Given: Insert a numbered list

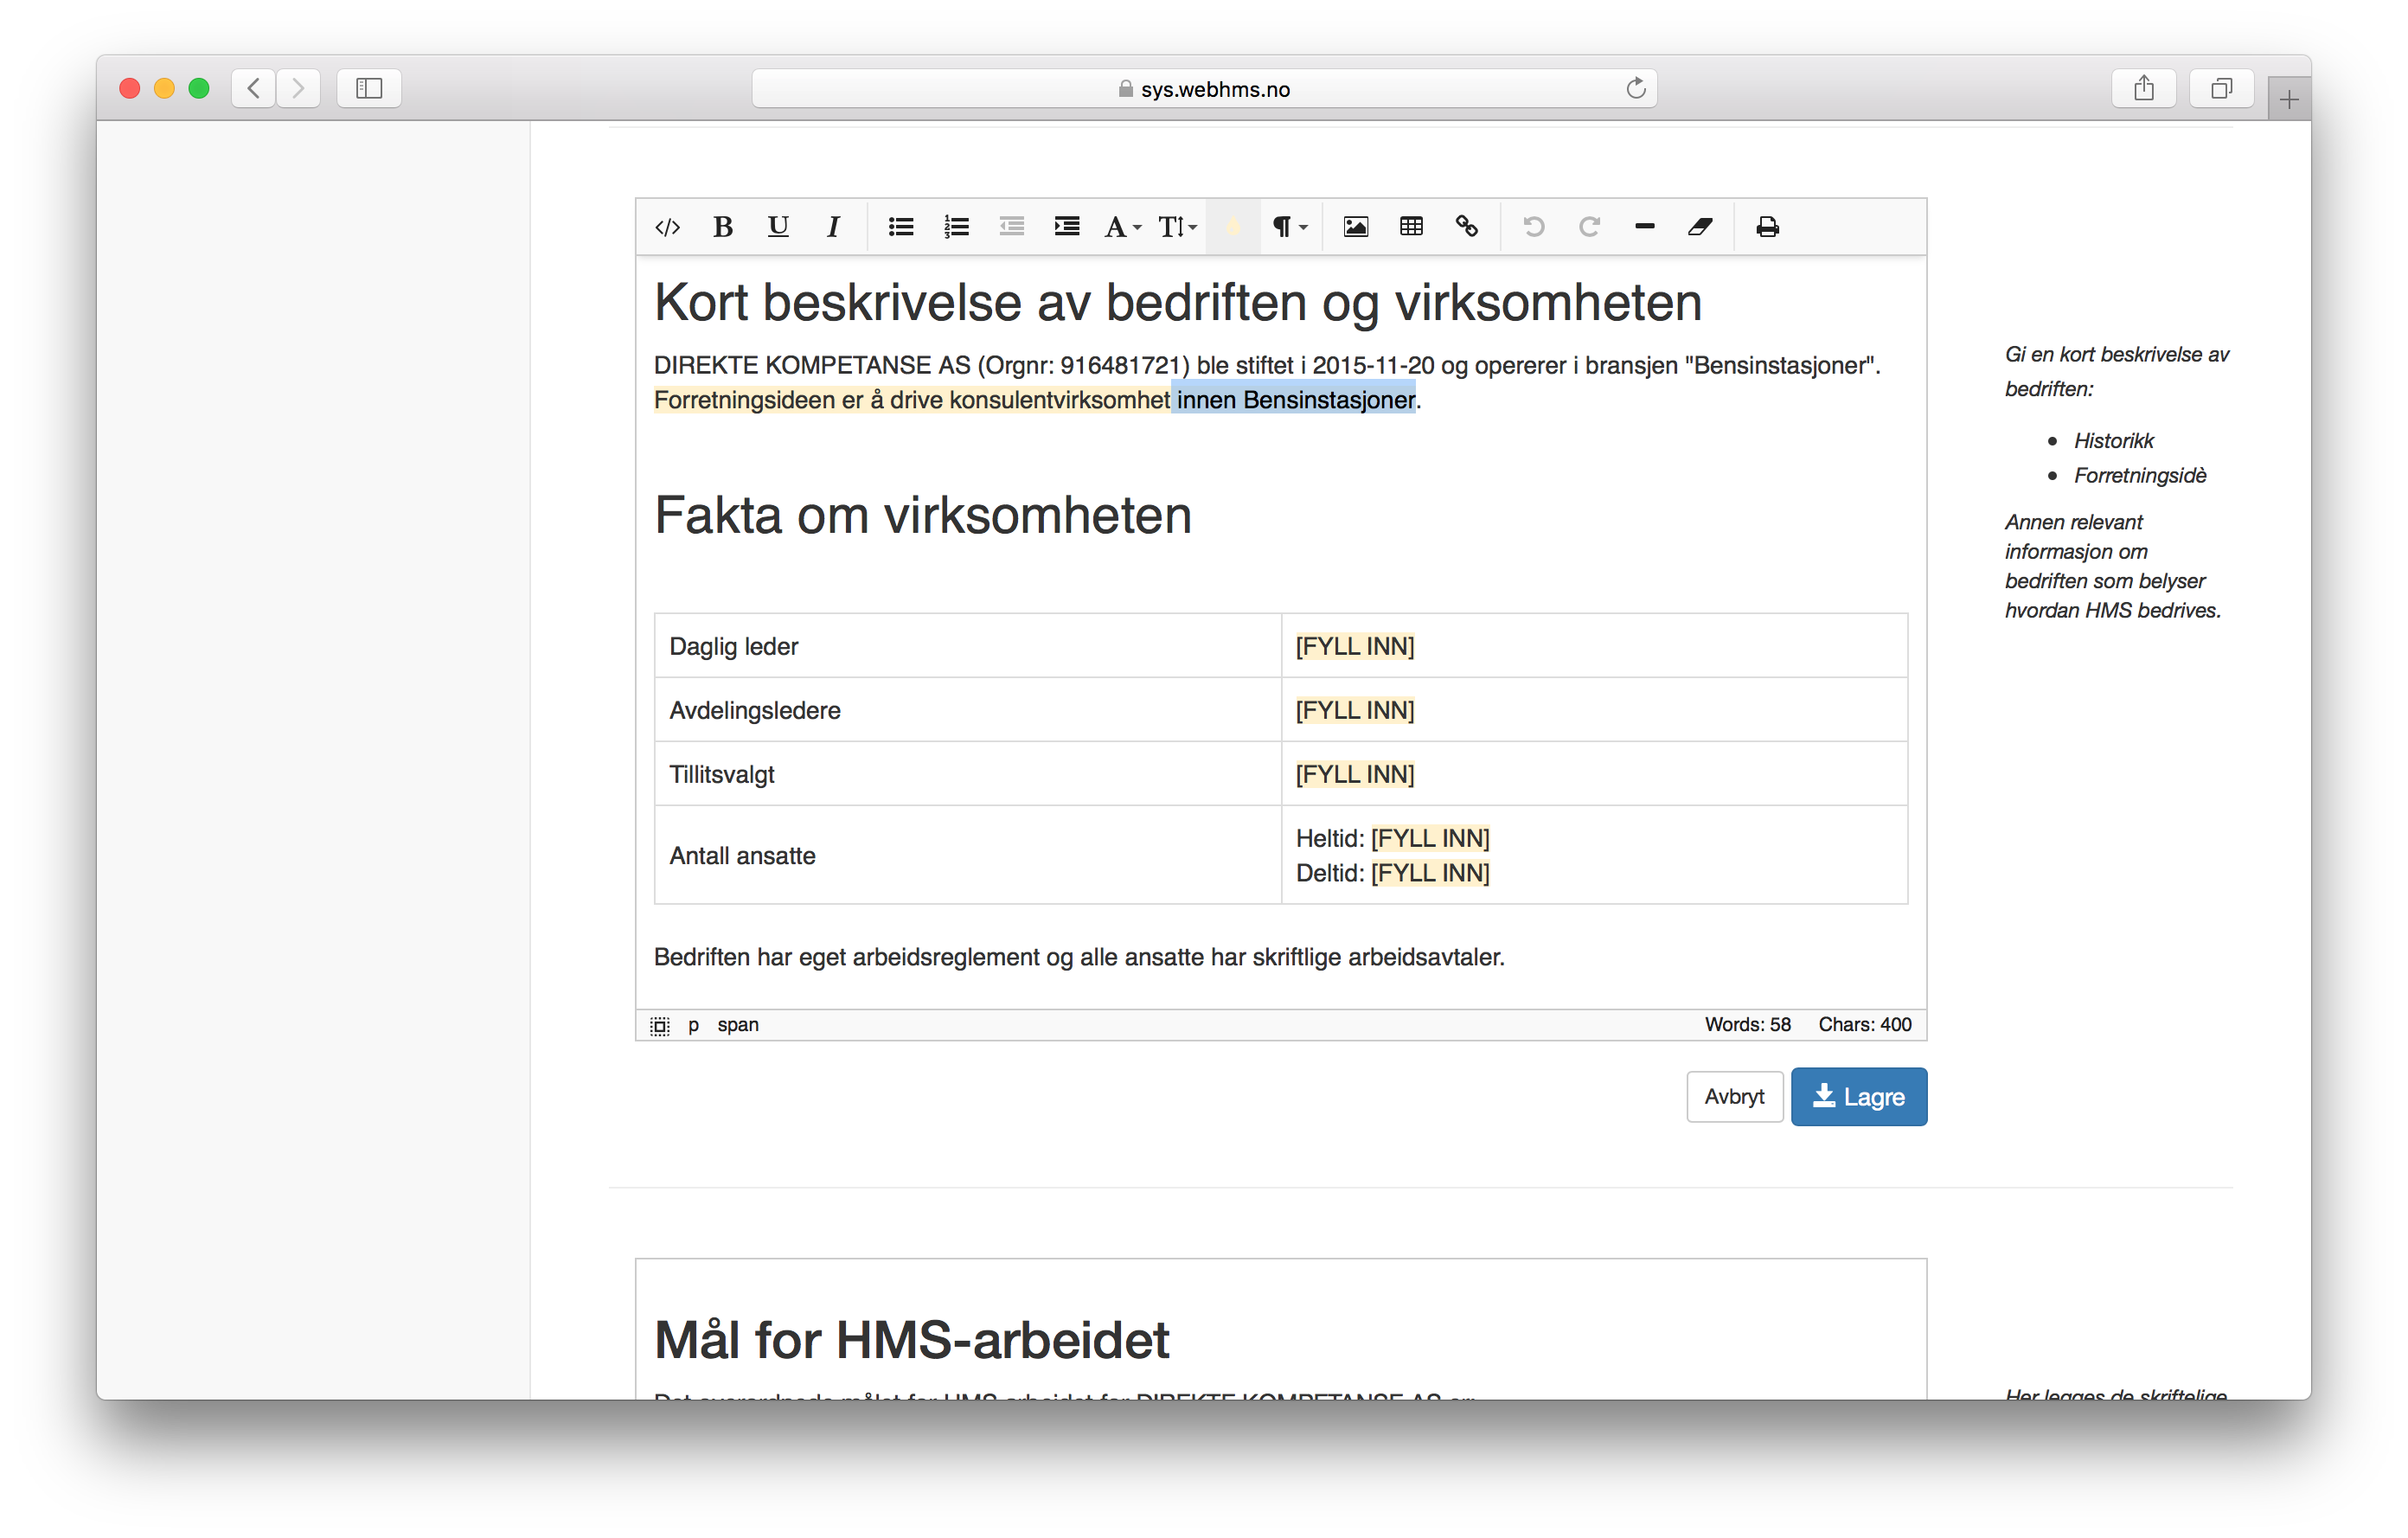Looking at the screenshot, I should [956, 227].
